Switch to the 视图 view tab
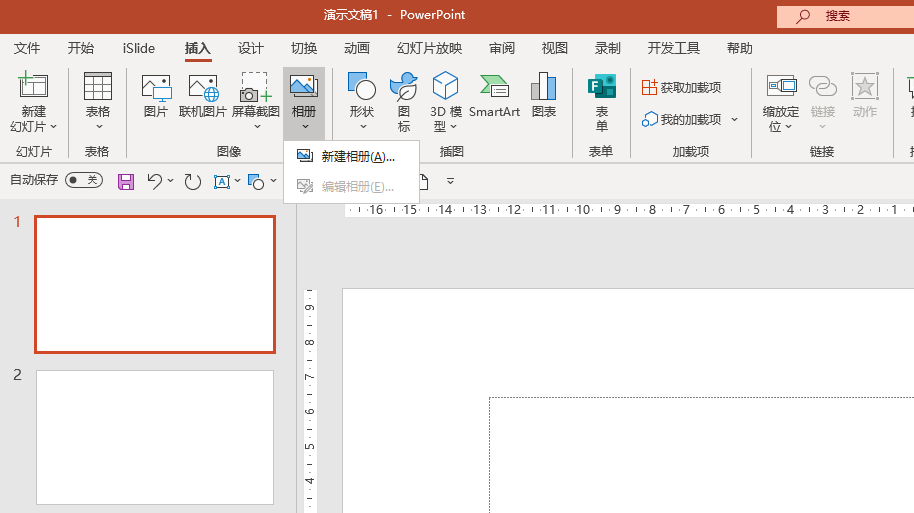 click(x=554, y=48)
